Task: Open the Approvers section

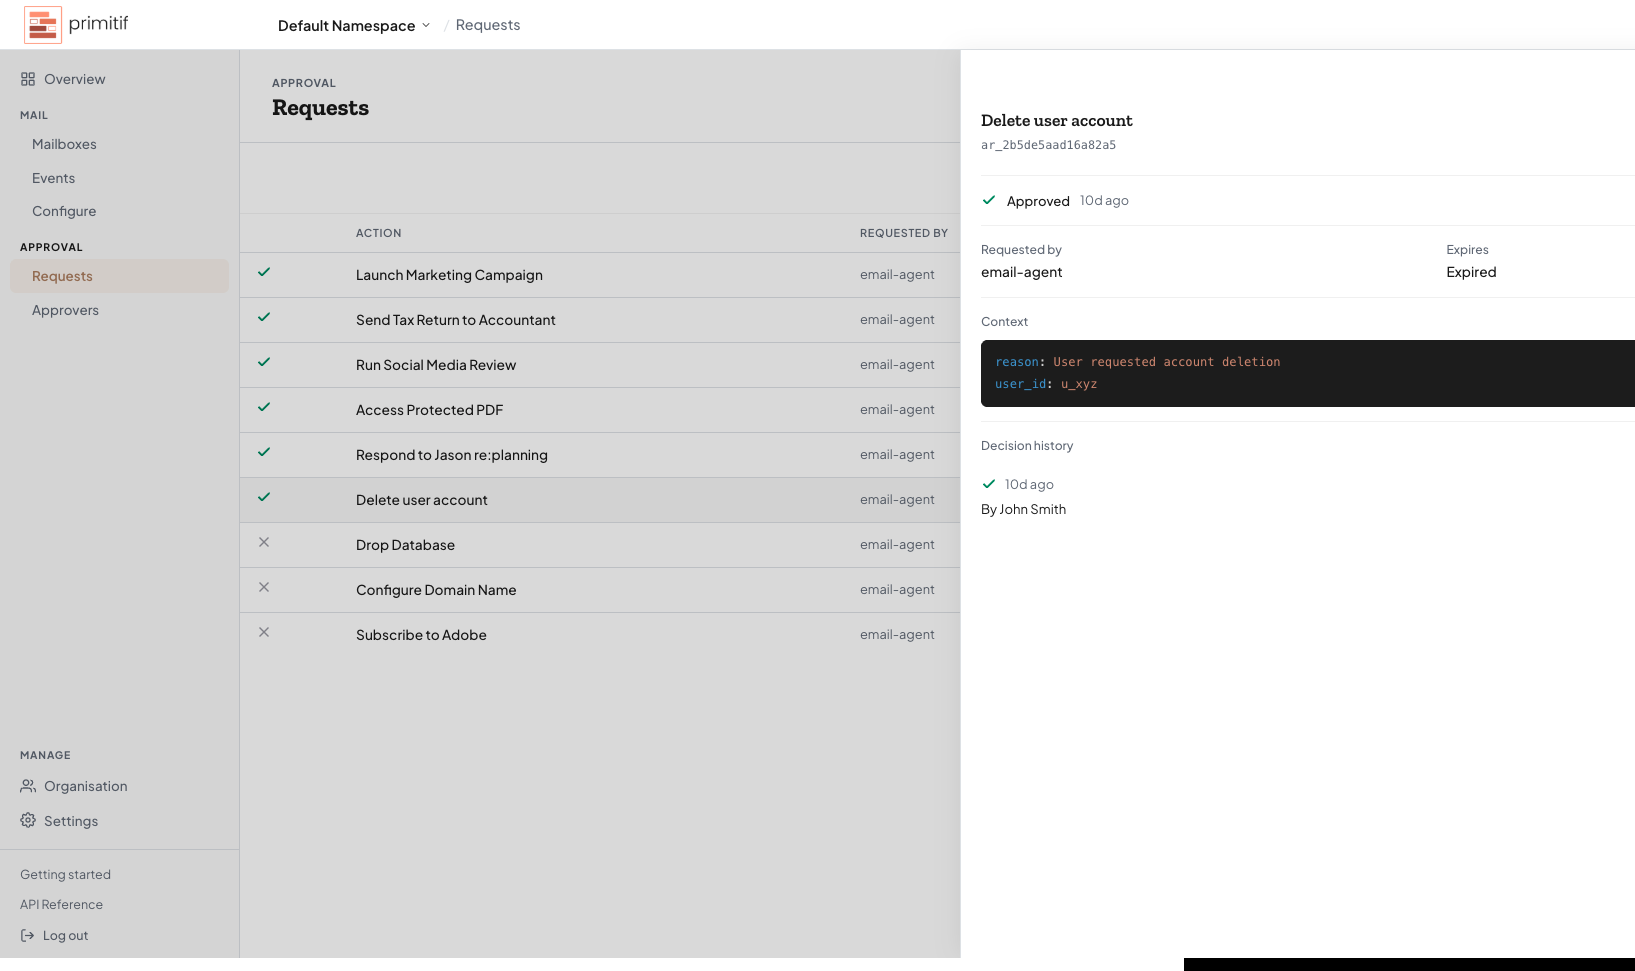Action: (x=65, y=310)
